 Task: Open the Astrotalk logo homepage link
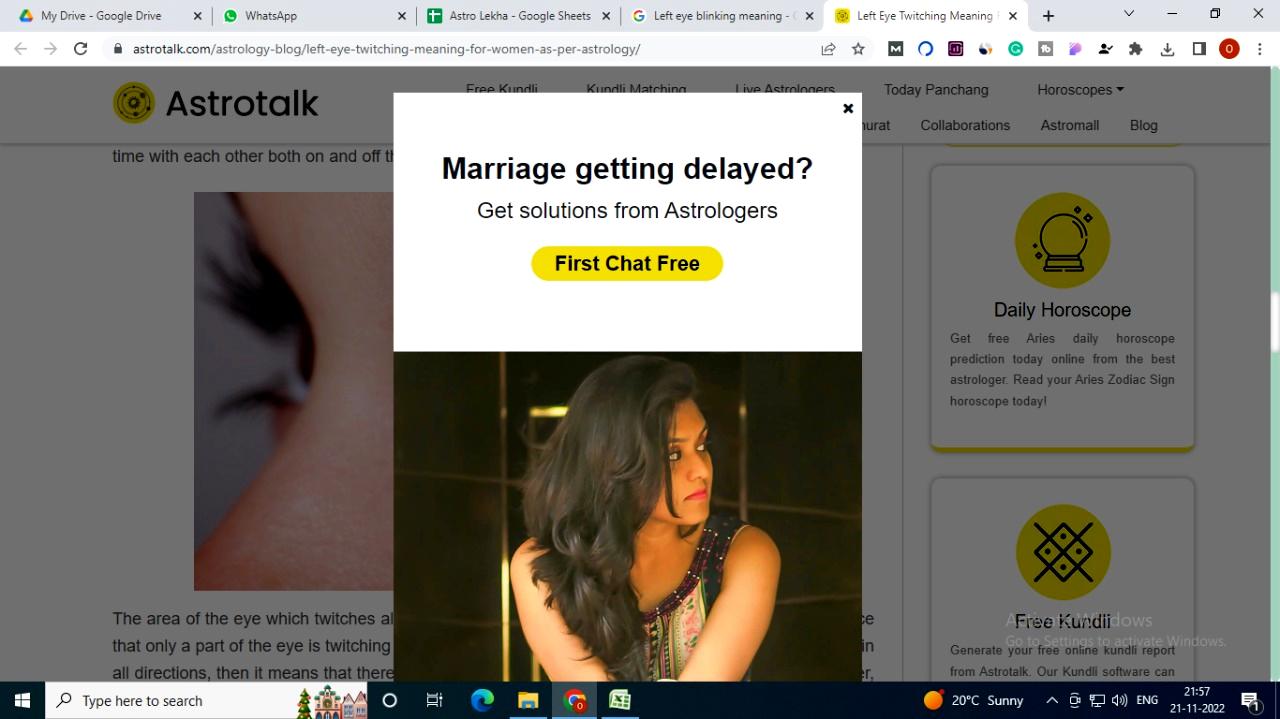click(216, 102)
